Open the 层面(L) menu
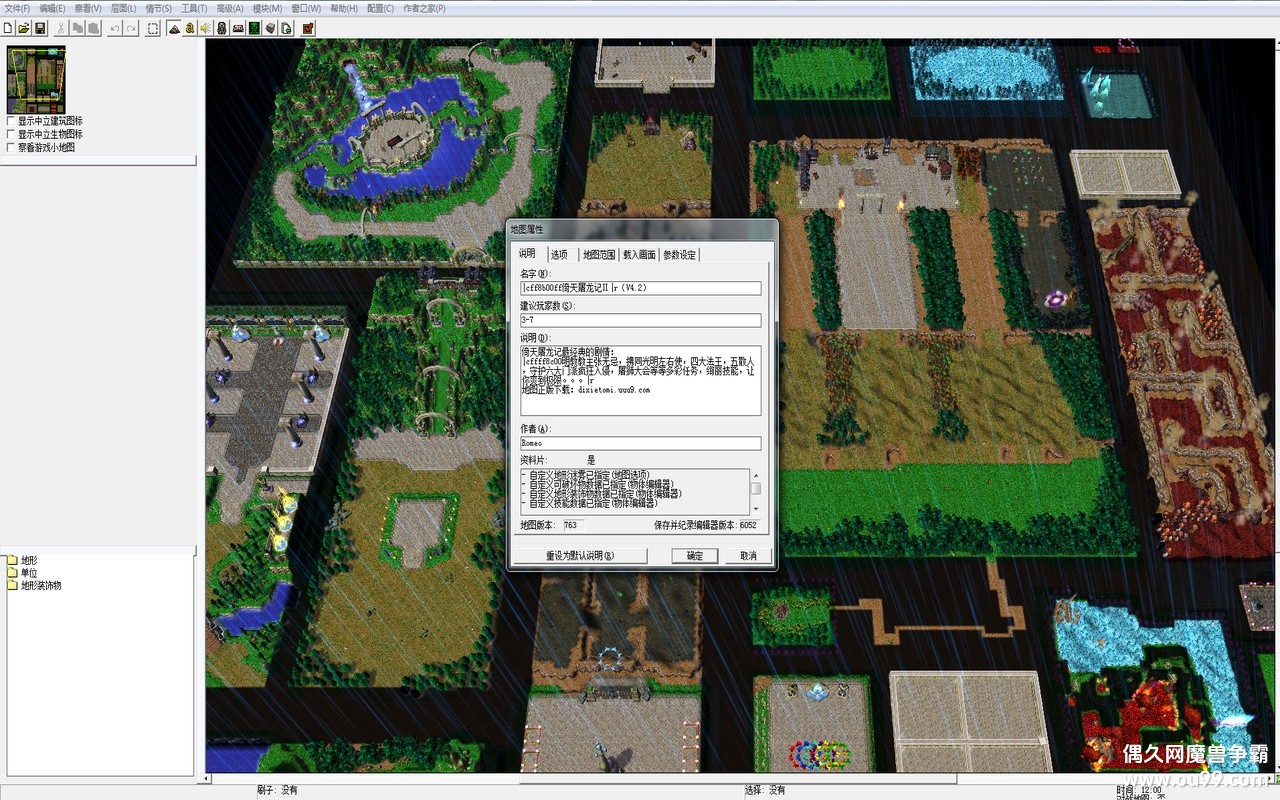The width and height of the screenshot is (1280, 800). coord(123,8)
